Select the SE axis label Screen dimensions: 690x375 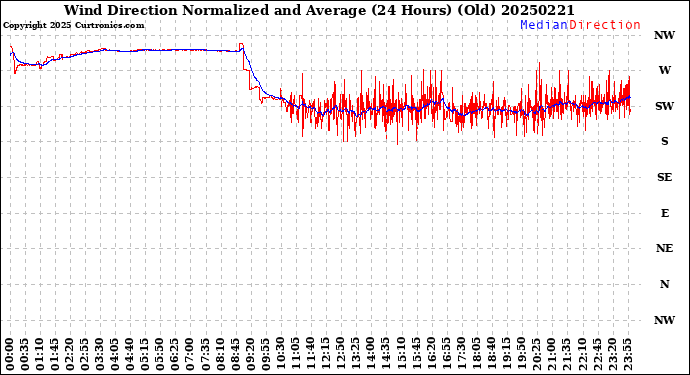tap(664, 177)
